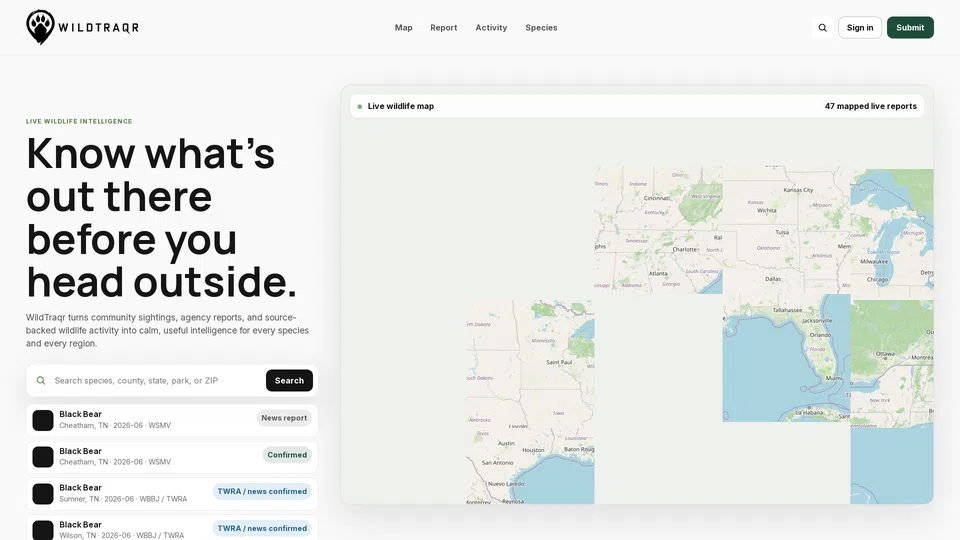This screenshot has width=960, height=540.
Task: Click the LIVE WILDLIFE INTELLIGENCE label
Action: (79, 121)
